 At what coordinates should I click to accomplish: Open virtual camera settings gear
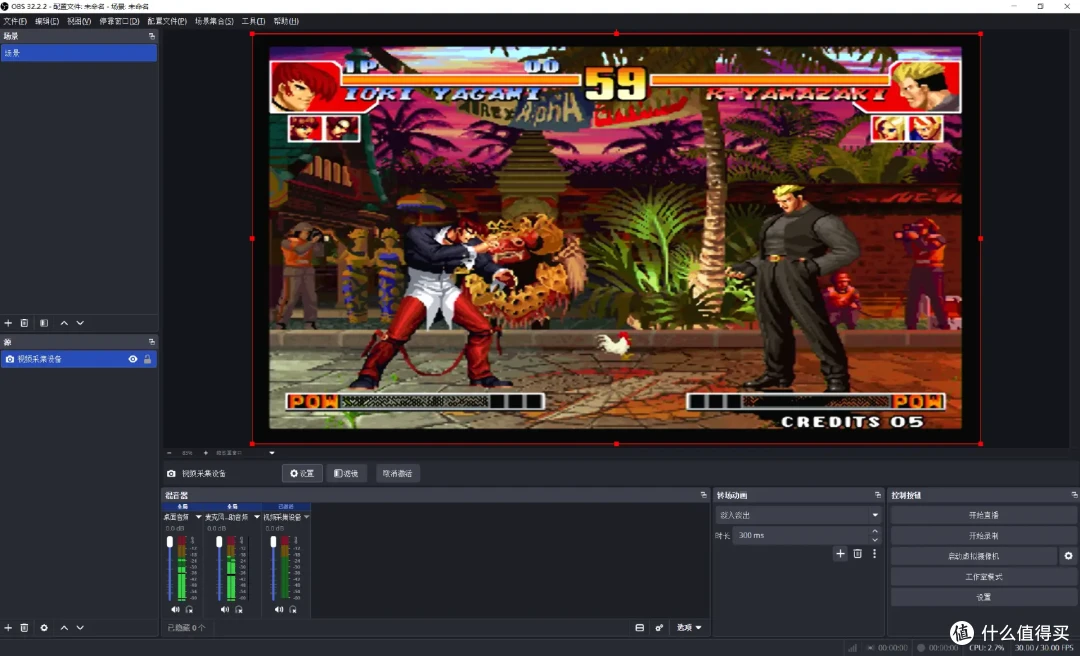point(1068,555)
